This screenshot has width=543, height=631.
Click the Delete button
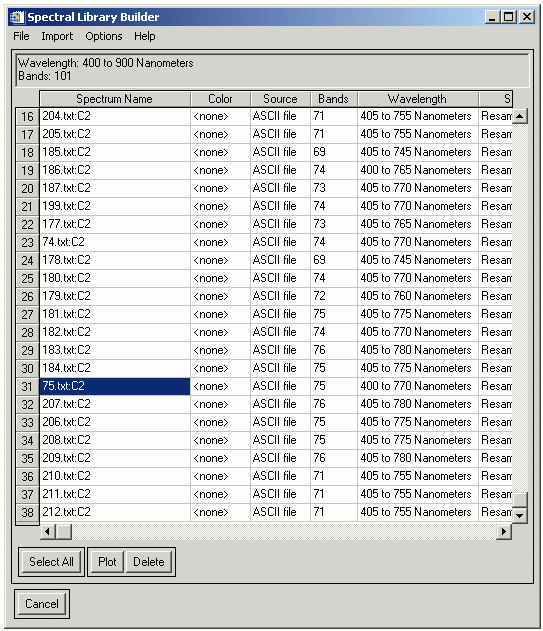point(149,562)
